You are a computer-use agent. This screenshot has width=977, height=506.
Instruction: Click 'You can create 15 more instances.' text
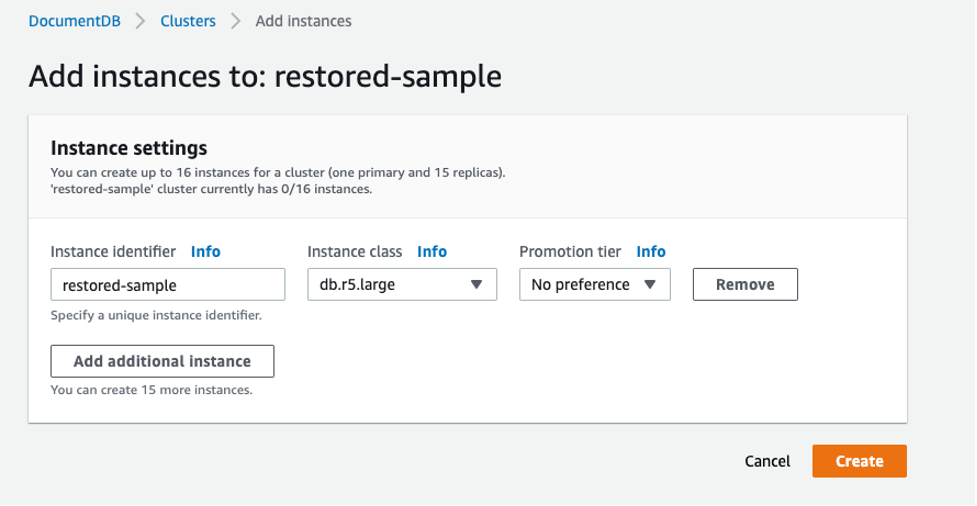[151, 390]
